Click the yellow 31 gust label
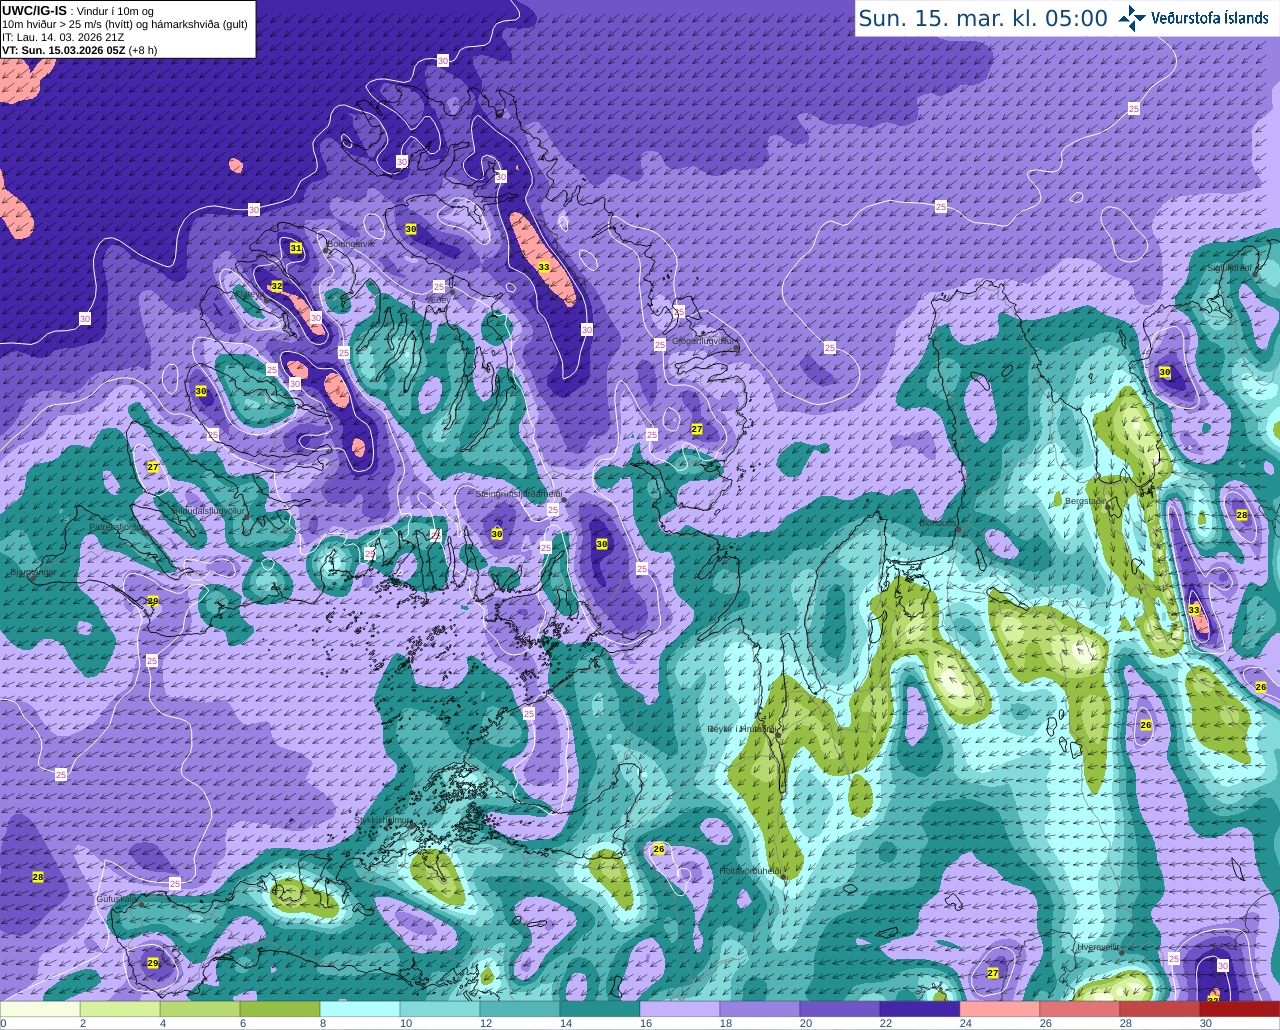Image resolution: width=1280 pixels, height=1030 pixels. pos(295,248)
